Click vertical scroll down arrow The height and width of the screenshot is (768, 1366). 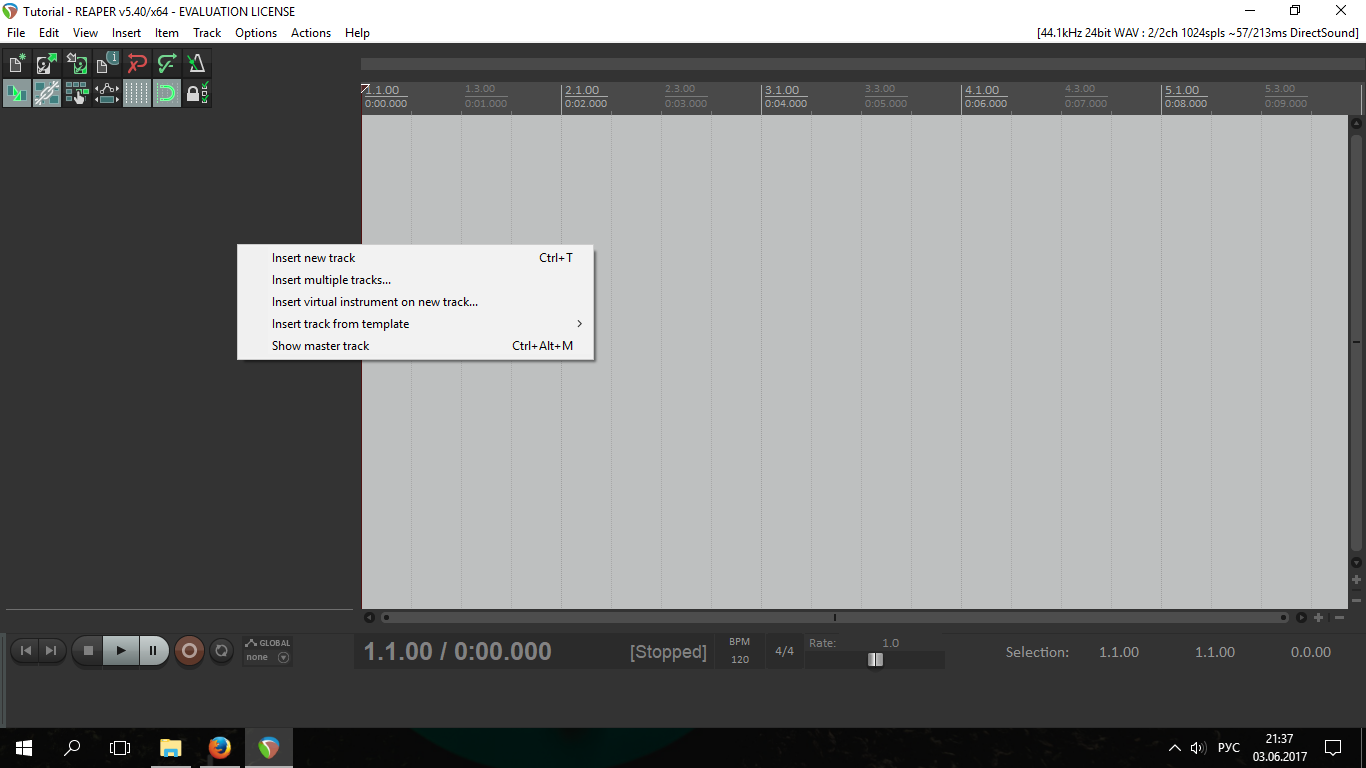(1357, 562)
